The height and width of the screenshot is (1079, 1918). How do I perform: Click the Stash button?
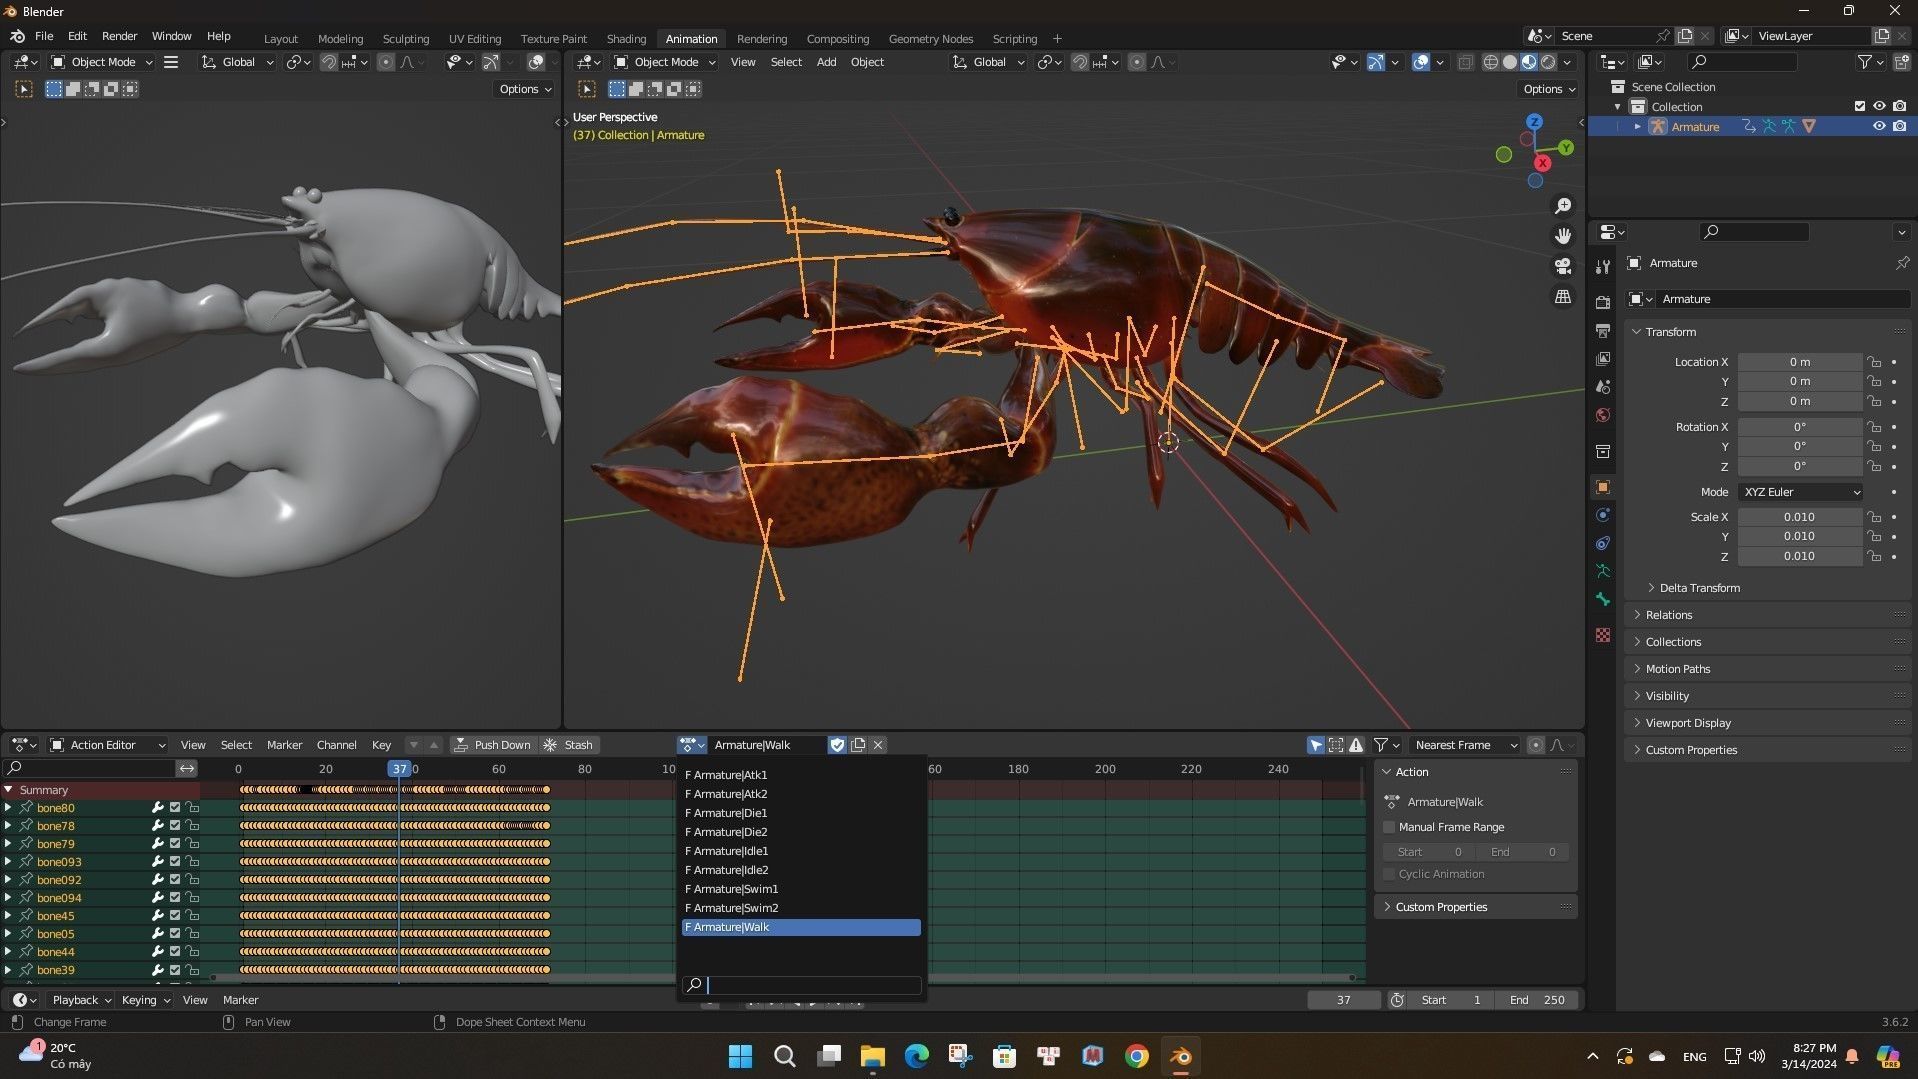568,745
